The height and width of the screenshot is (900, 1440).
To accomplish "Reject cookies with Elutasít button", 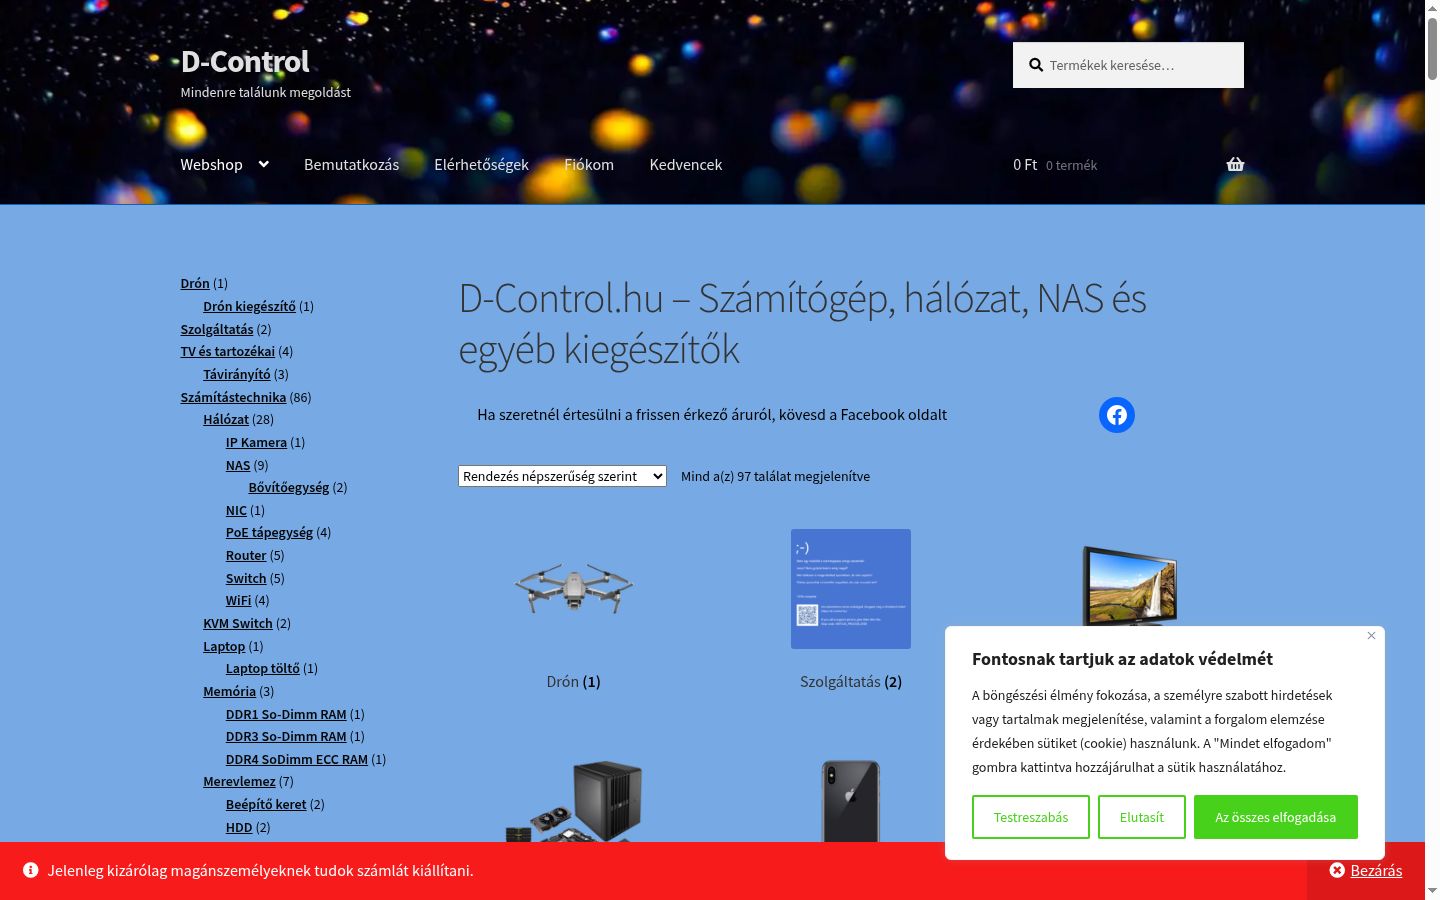I will (x=1142, y=817).
